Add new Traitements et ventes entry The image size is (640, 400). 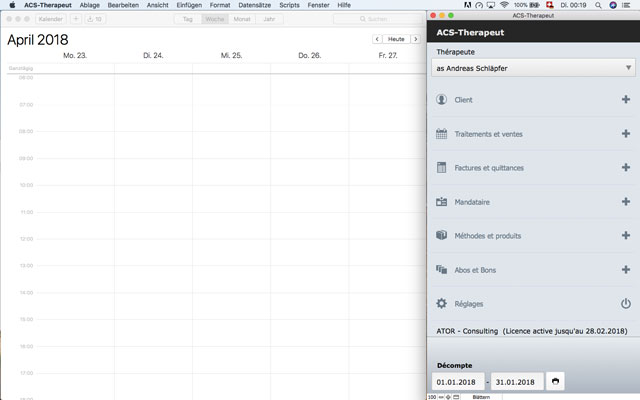coord(626,133)
